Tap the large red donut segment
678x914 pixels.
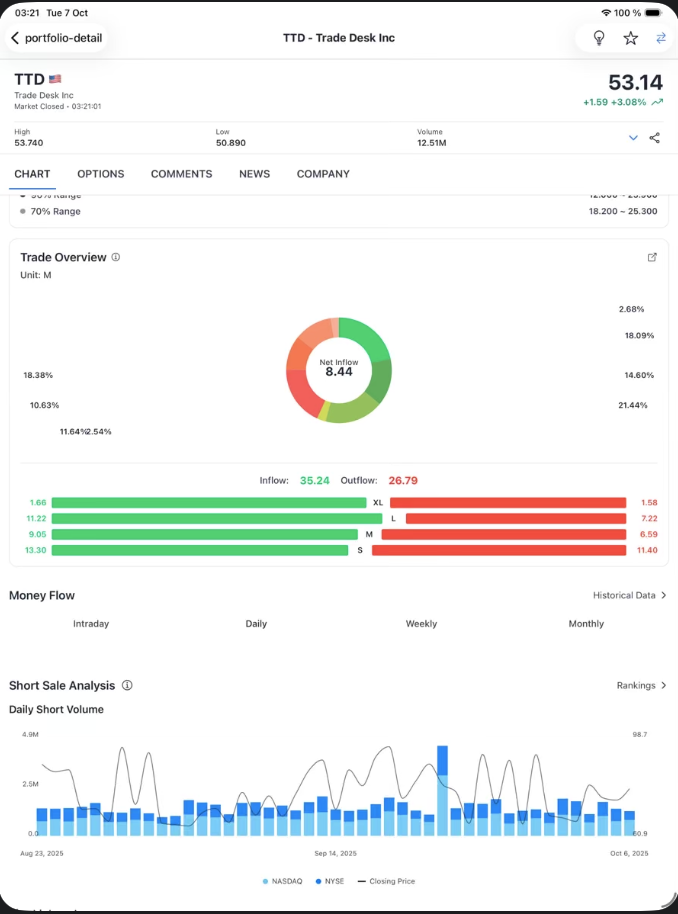tap(300, 392)
